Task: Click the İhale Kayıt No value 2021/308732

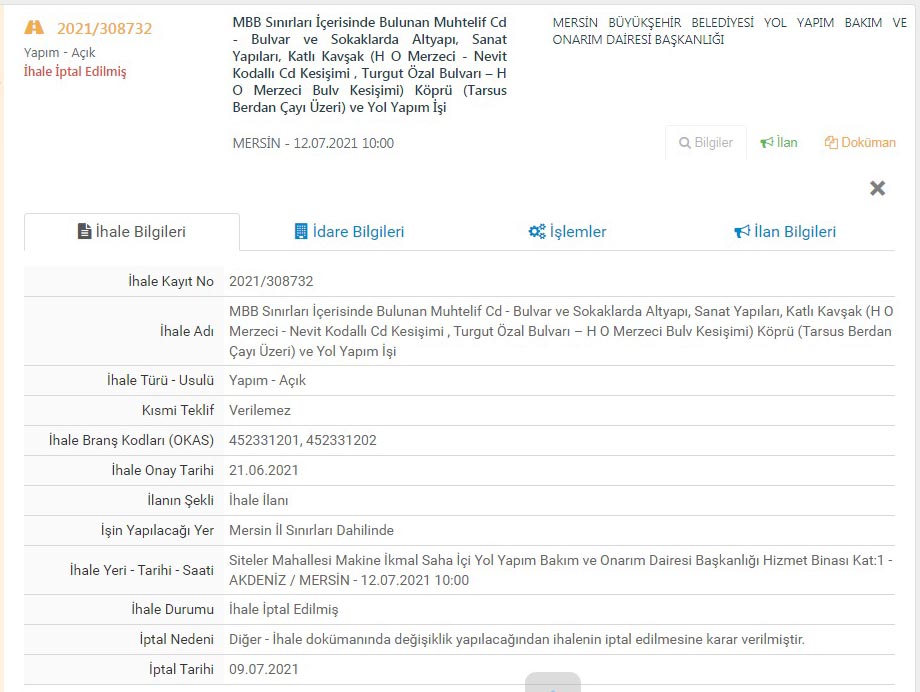Action: (x=271, y=281)
